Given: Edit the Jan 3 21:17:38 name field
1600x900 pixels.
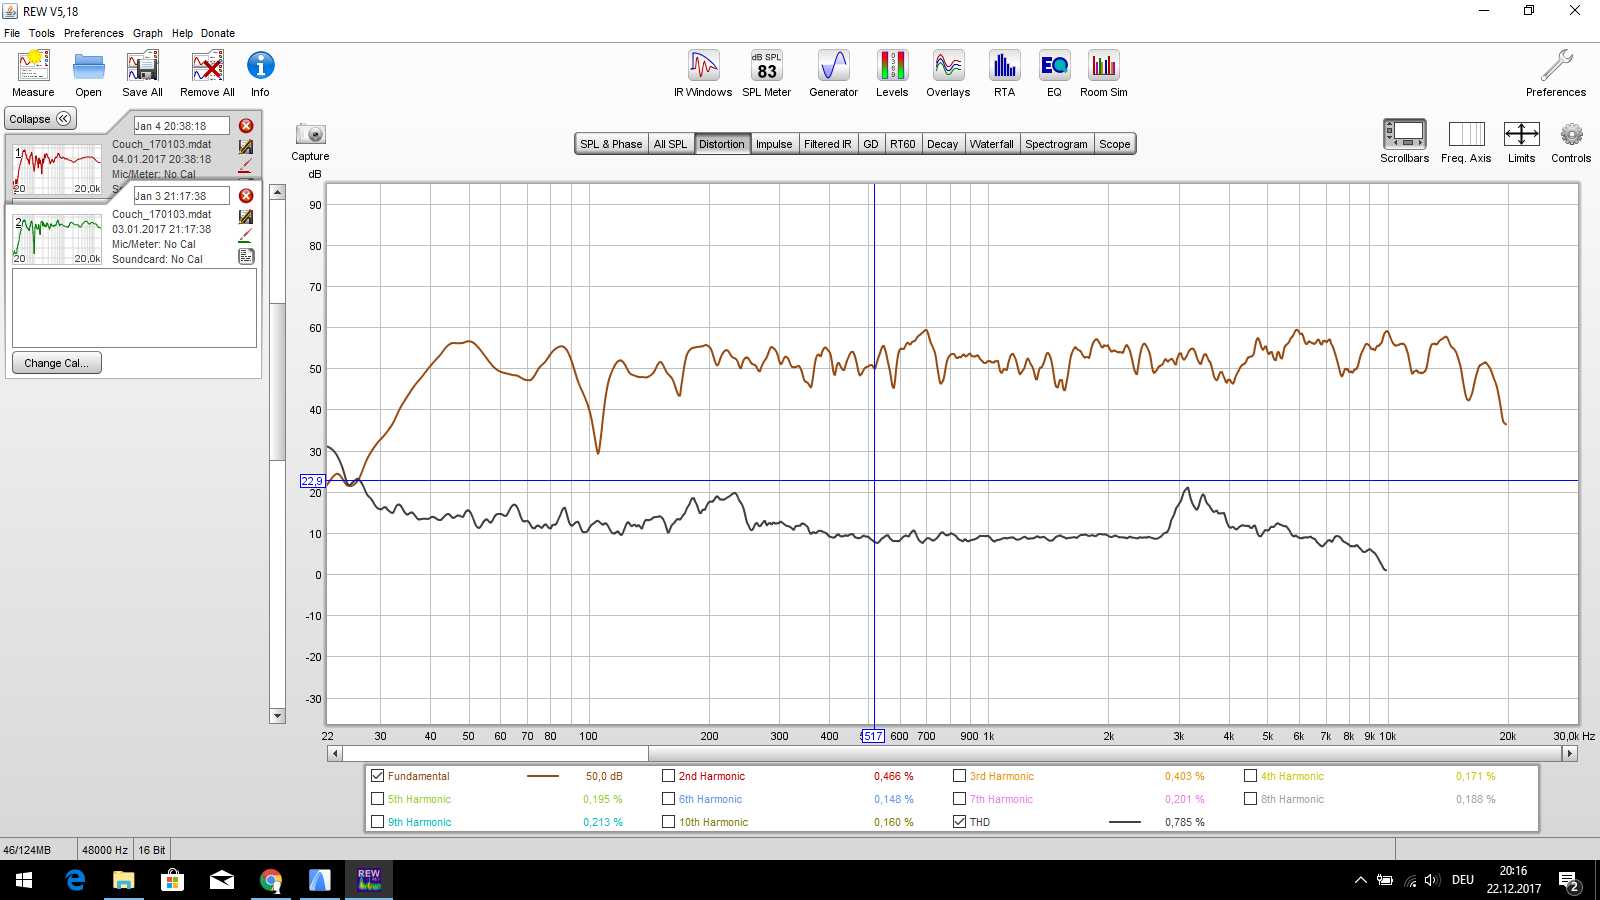Looking at the screenshot, I should 181,196.
